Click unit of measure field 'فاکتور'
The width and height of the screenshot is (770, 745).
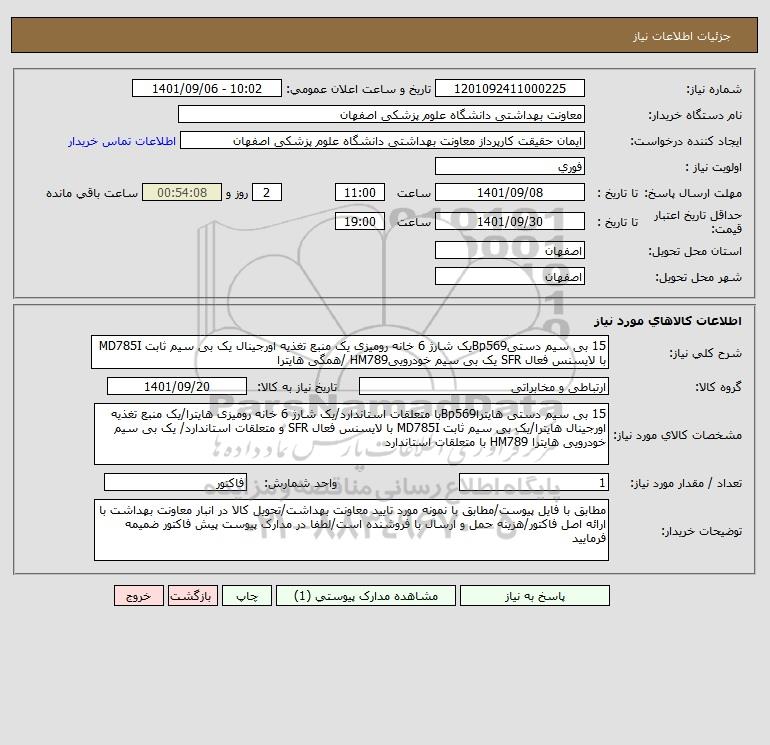175,483
